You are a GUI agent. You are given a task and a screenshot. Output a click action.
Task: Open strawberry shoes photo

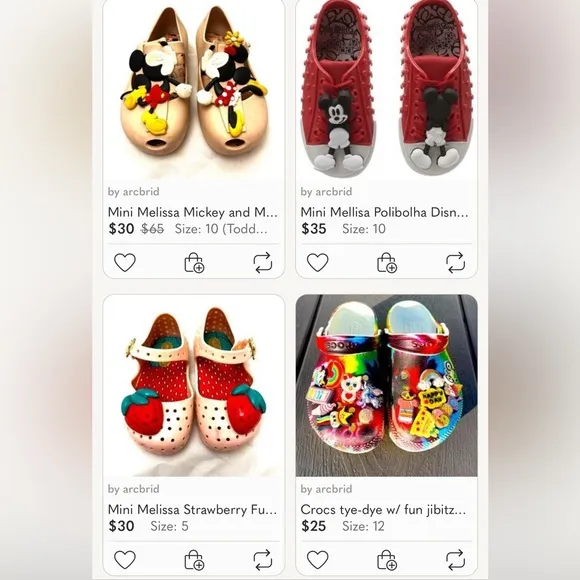(194, 385)
